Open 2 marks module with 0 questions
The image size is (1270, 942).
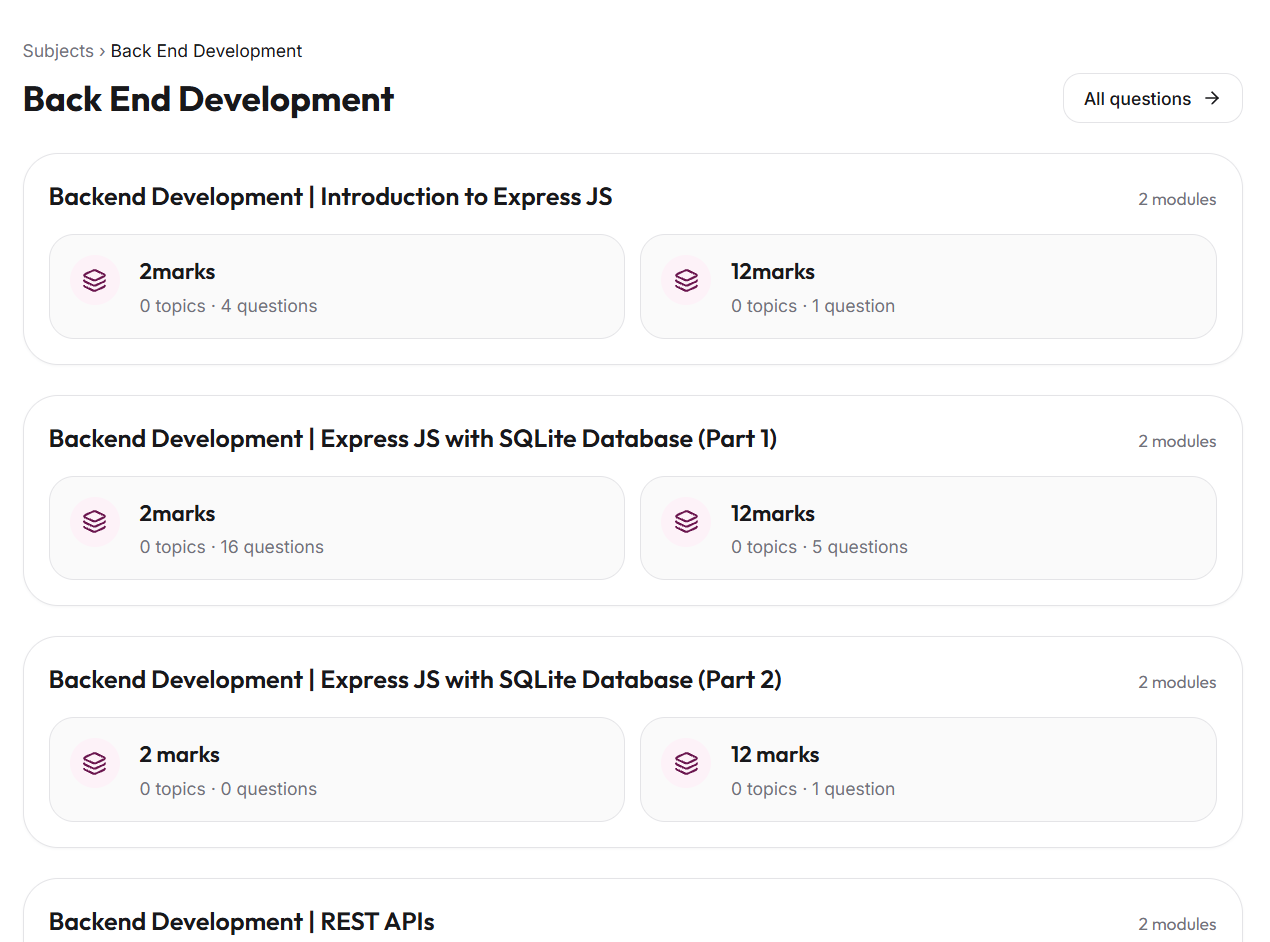click(337, 769)
